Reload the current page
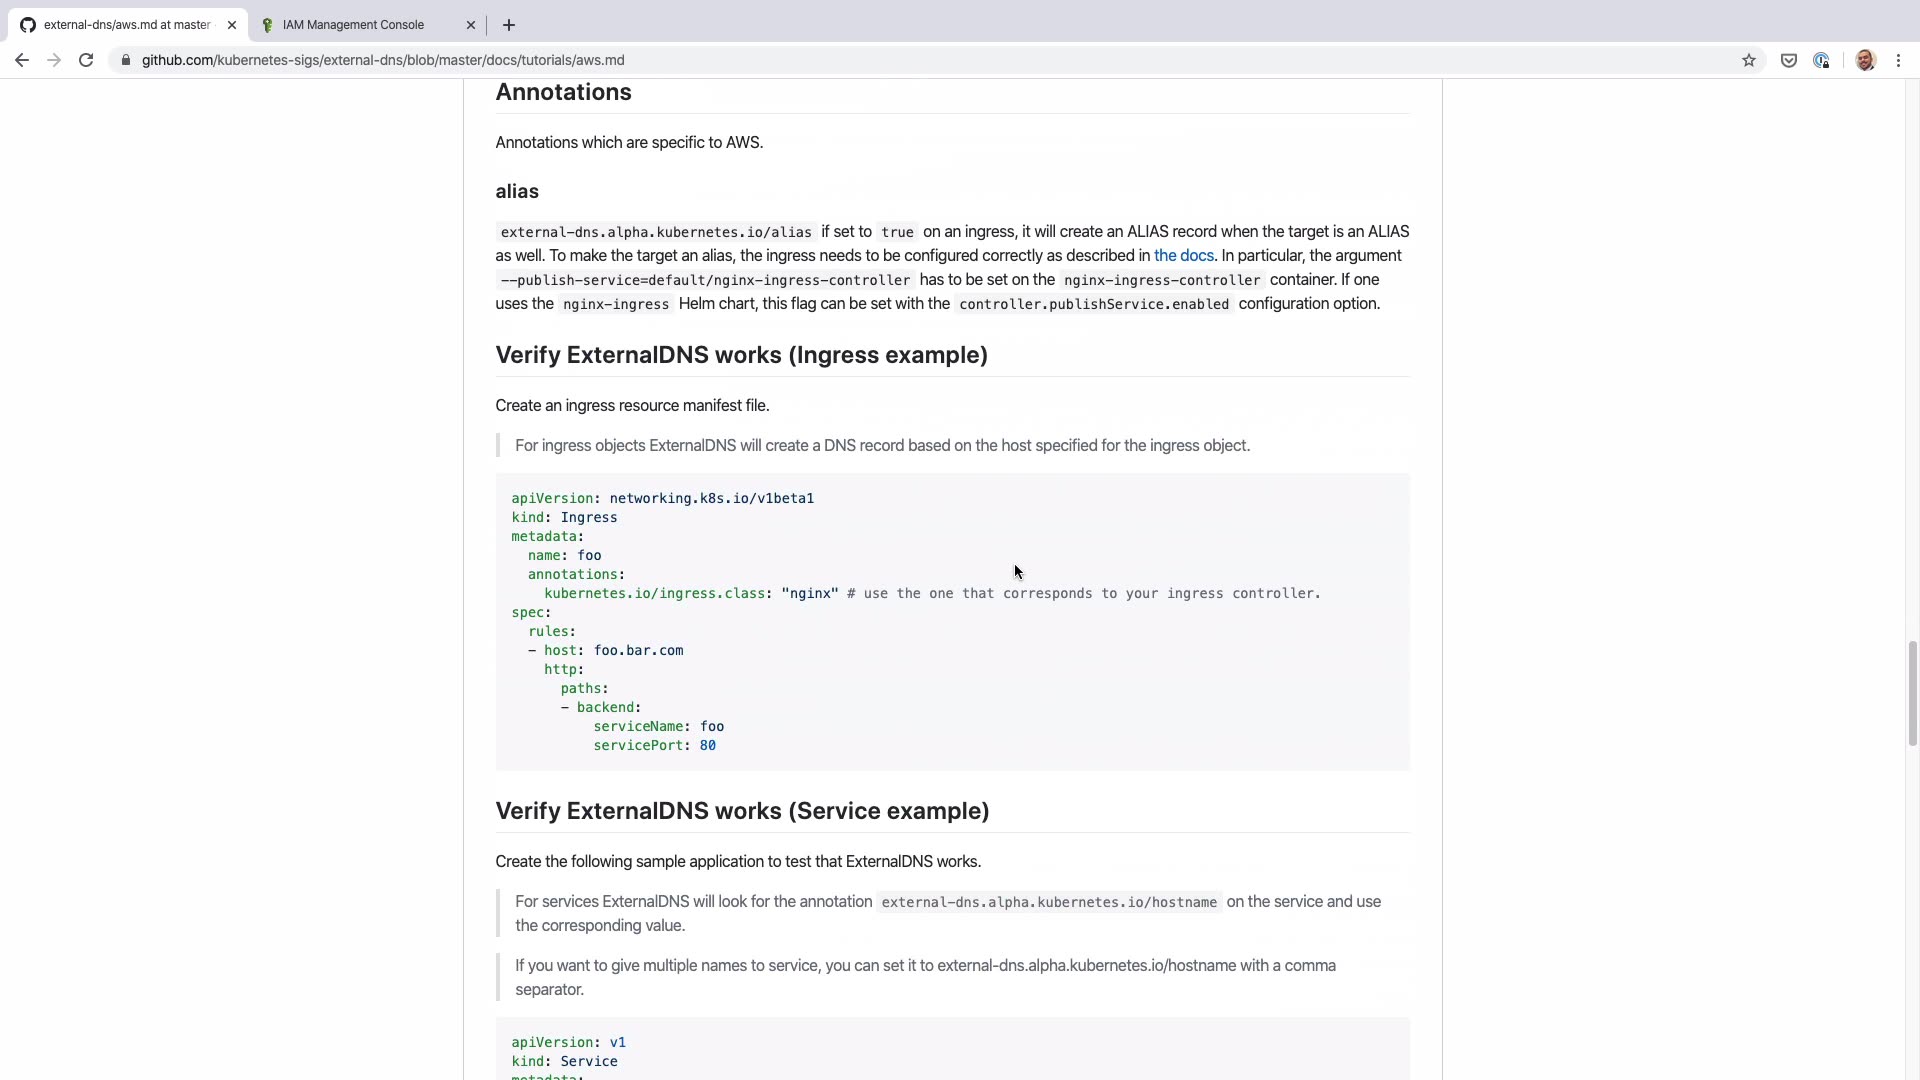The image size is (1920, 1080). click(86, 60)
